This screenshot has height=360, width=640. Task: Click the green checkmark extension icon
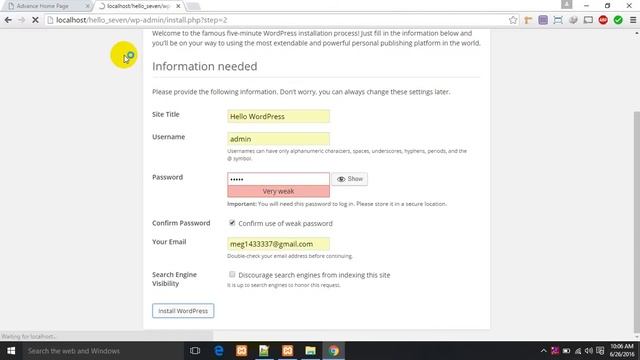point(618,20)
